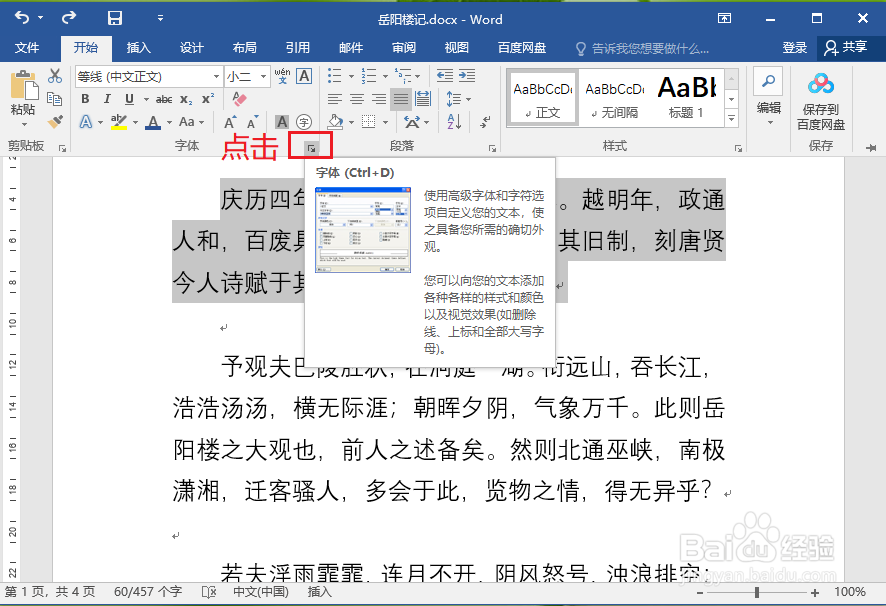Viewport: 886px width, 606px height.
Task: Switch to the 审阅 ribbon tab
Action: tap(403, 47)
